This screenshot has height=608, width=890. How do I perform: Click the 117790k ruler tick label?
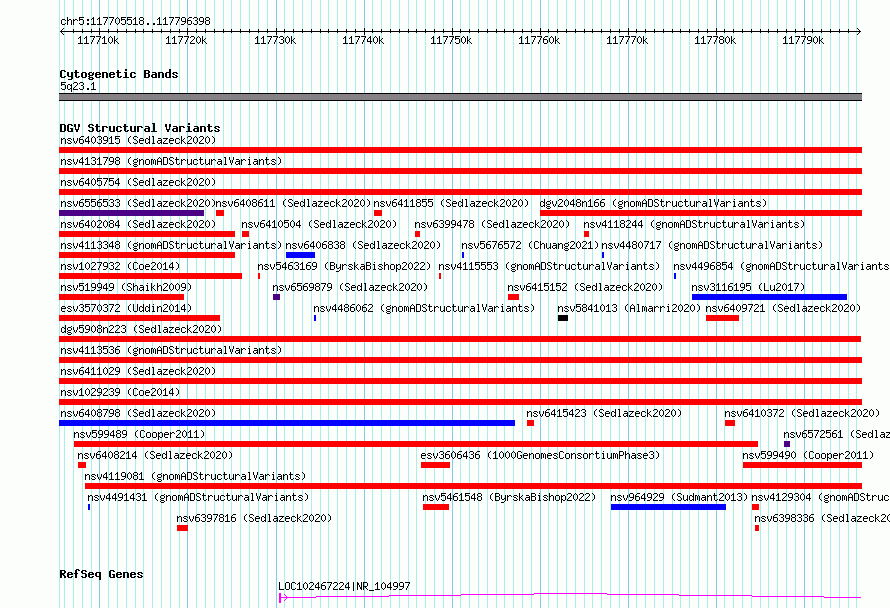click(x=803, y=40)
